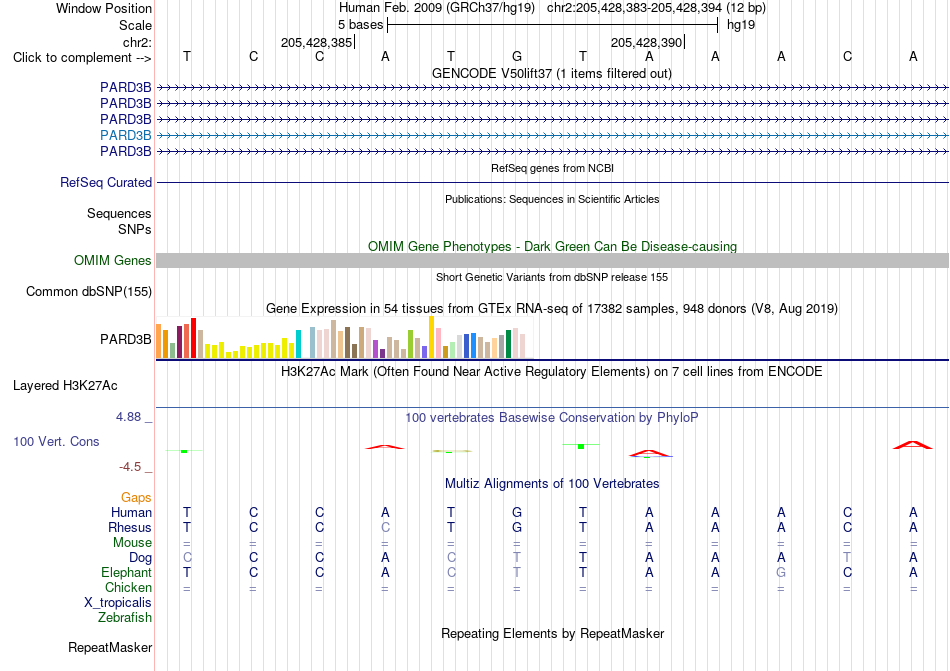Click the cyan bar in GTEx chart

point(298,344)
